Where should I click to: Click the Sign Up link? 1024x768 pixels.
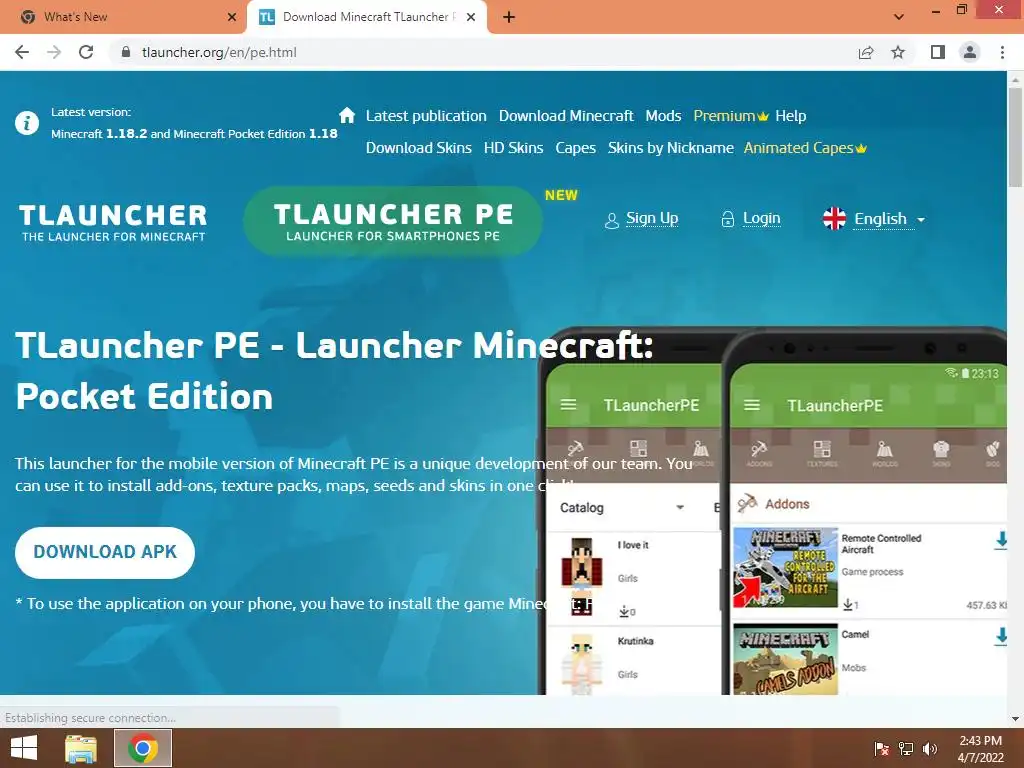(652, 218)
